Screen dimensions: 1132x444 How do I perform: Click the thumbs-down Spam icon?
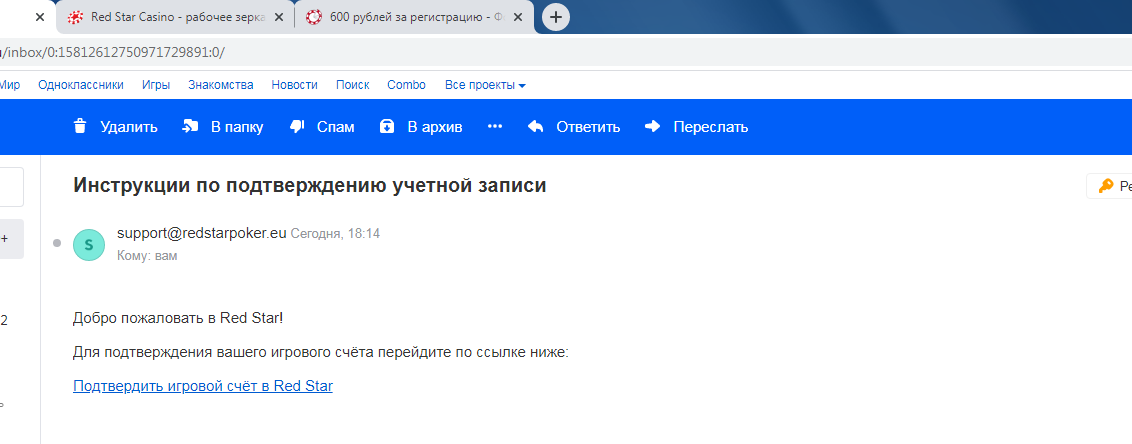point(297,127)
